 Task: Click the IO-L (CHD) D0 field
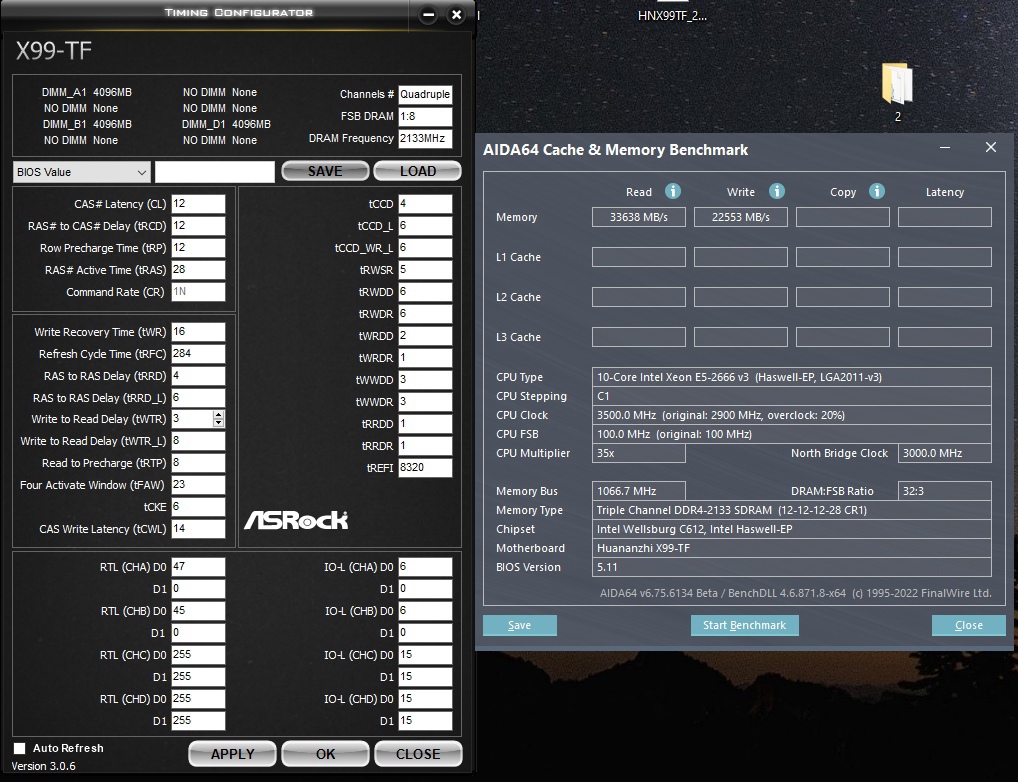(x=425, y=699)
